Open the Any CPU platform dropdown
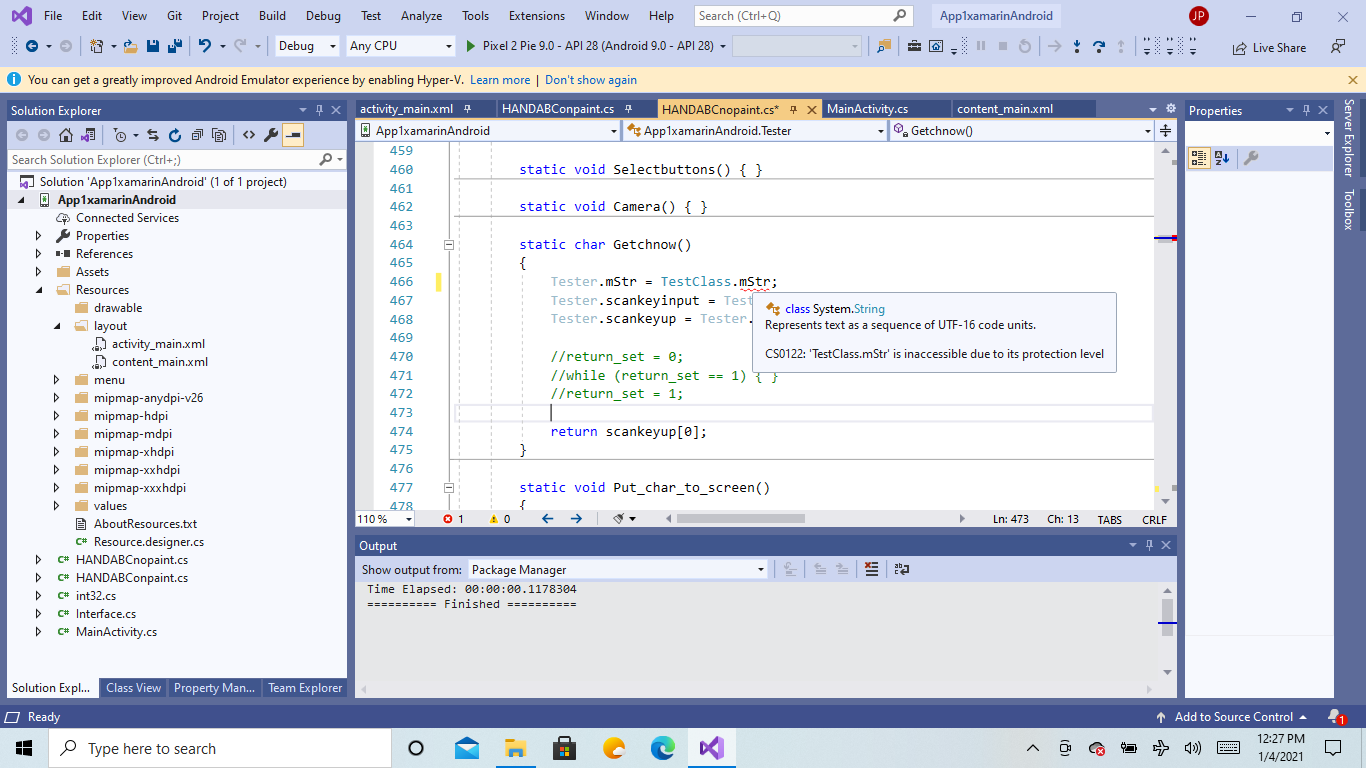This screenshot has width=1366, height=768. click(x=400, y=46)
